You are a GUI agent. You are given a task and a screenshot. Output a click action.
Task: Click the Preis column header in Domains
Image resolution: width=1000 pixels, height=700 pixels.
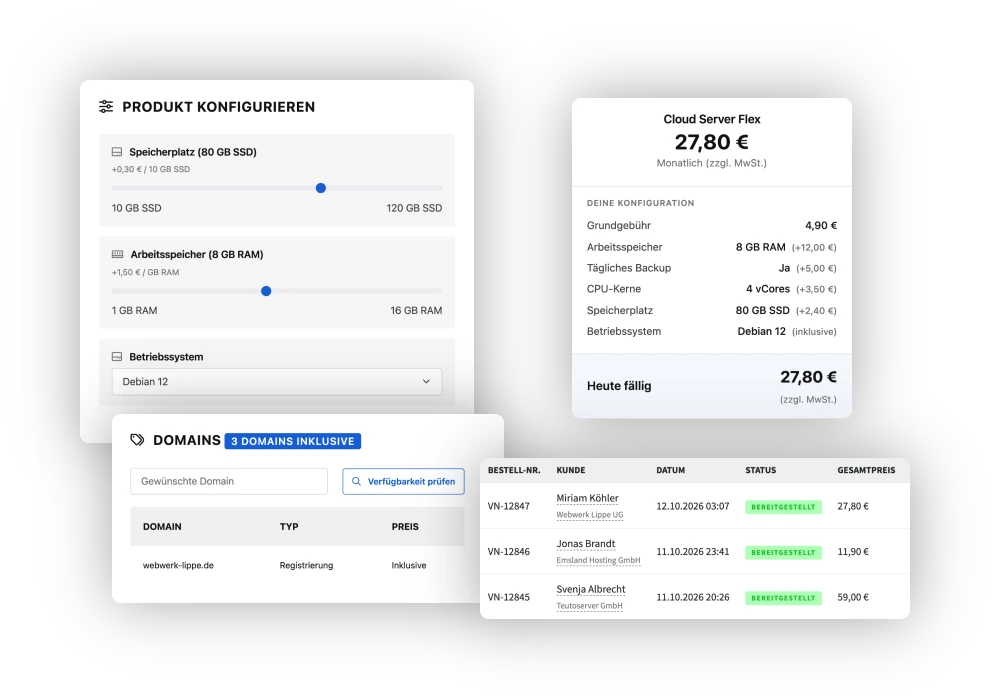click(405, 527)
